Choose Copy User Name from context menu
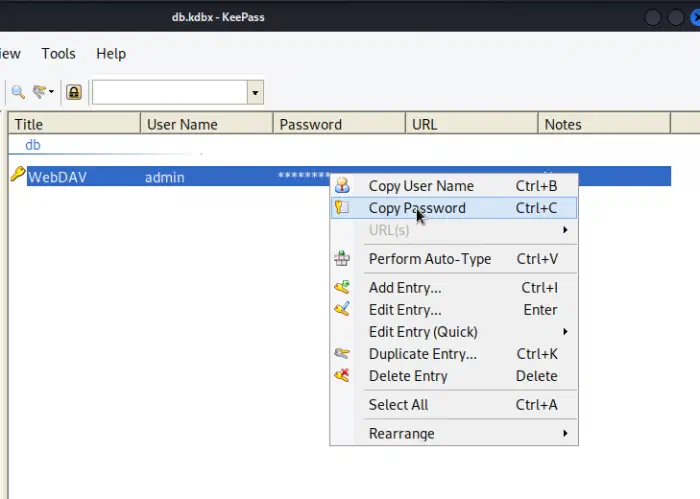700x499 pixels. [x=454, y=186]
